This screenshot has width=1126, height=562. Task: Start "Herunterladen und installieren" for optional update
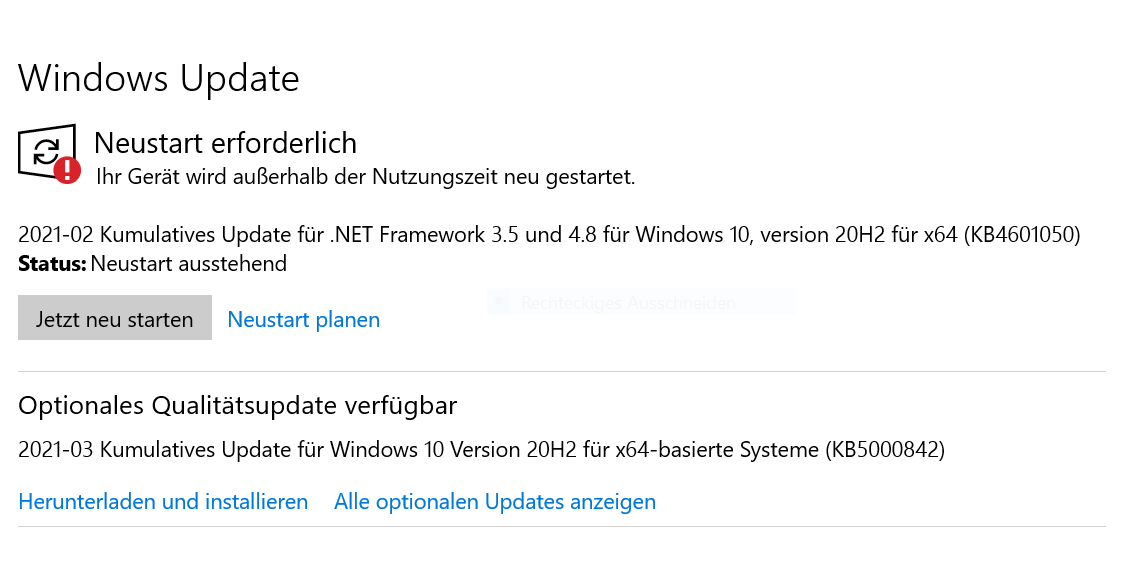(x=163, y=501)
